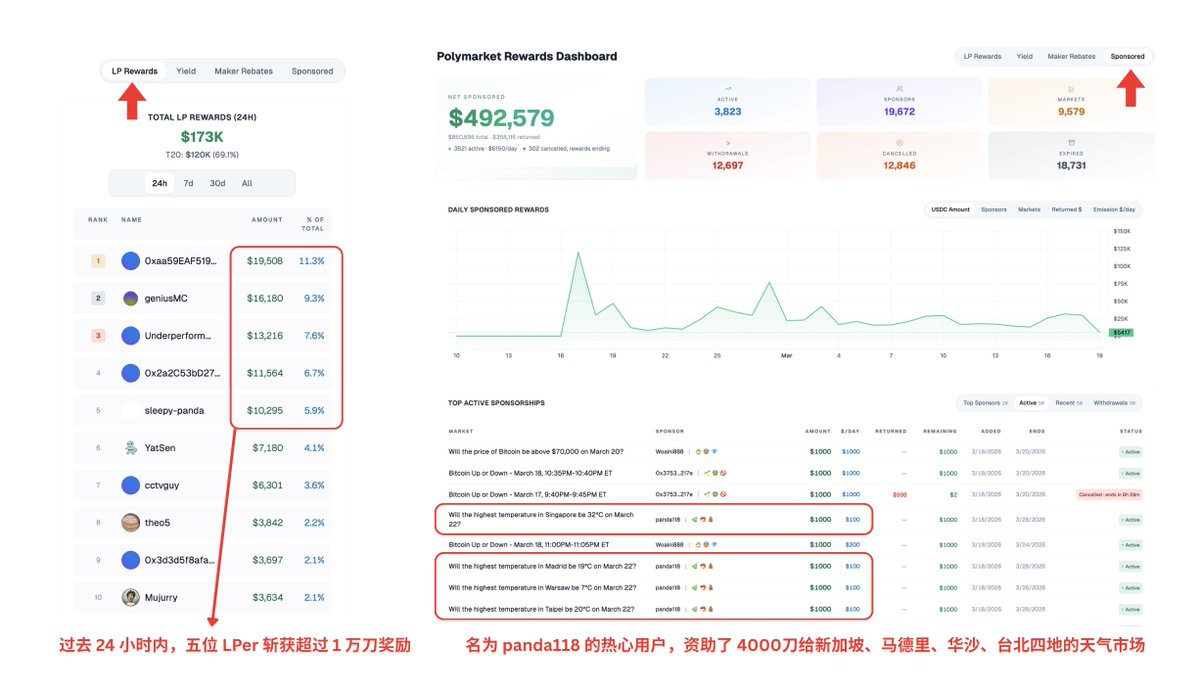Open the Singapore 32°C temperature market
The width and height of the screenshot is (1200, 693).
coord(541,520)
